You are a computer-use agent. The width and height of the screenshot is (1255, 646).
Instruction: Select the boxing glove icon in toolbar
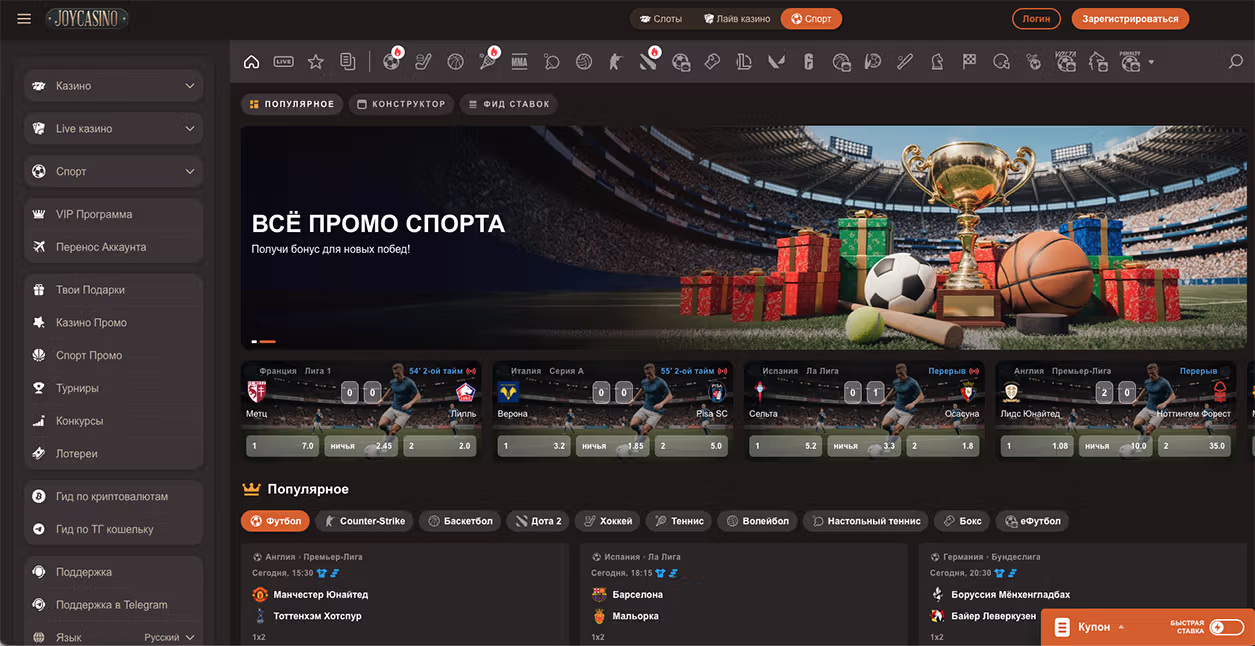712,62
